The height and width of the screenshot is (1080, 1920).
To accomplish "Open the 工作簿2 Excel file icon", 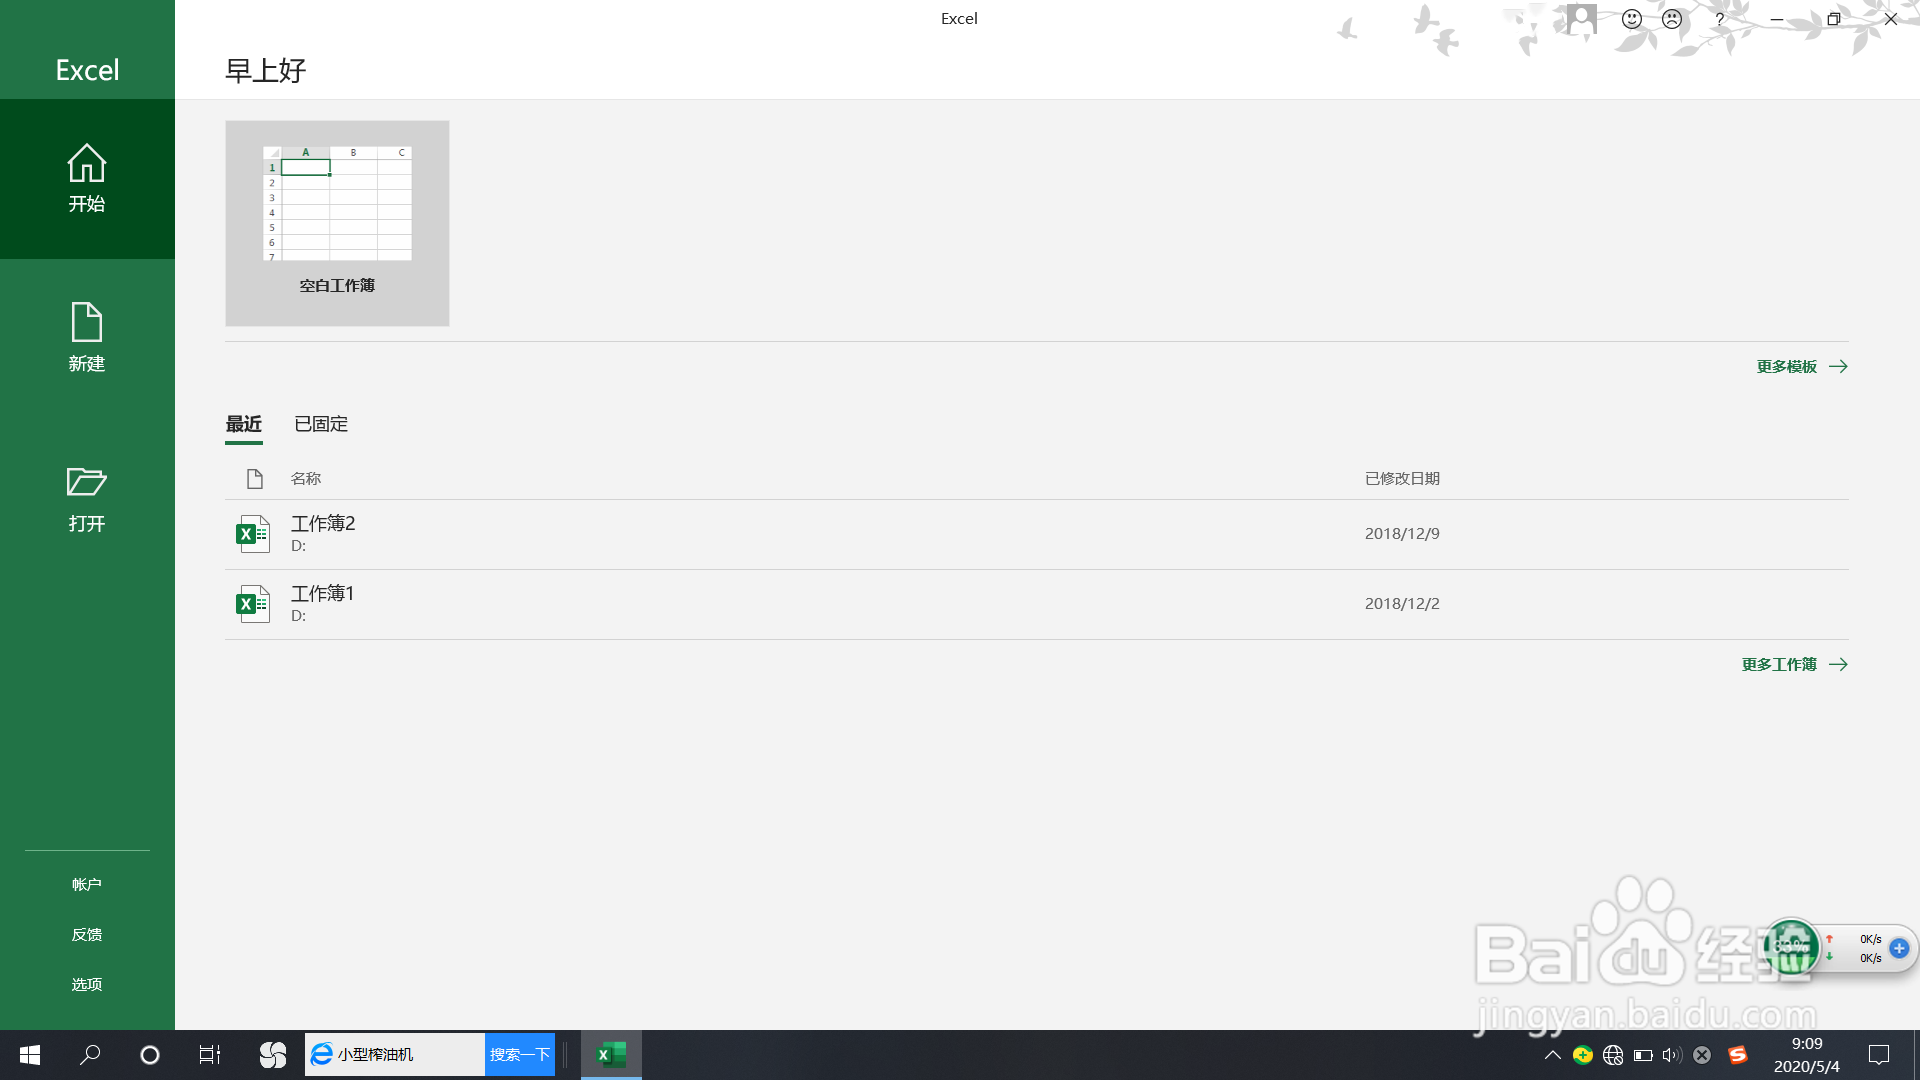I will tap(253, 534).
